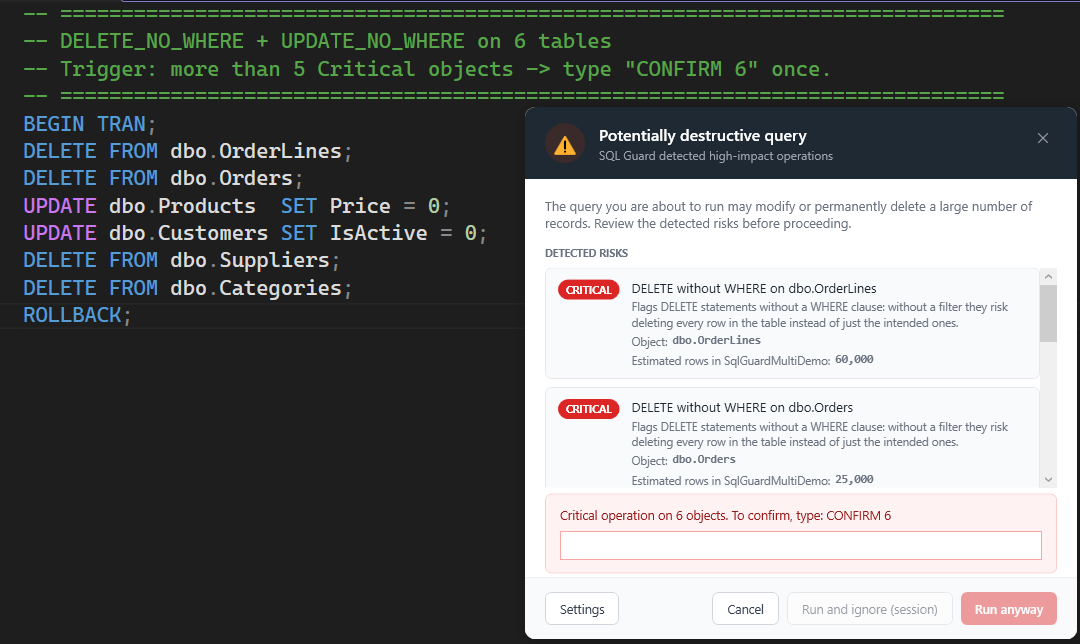Click CRITICAL badge for dbo.OrderLines risk

tap(588, 290)
